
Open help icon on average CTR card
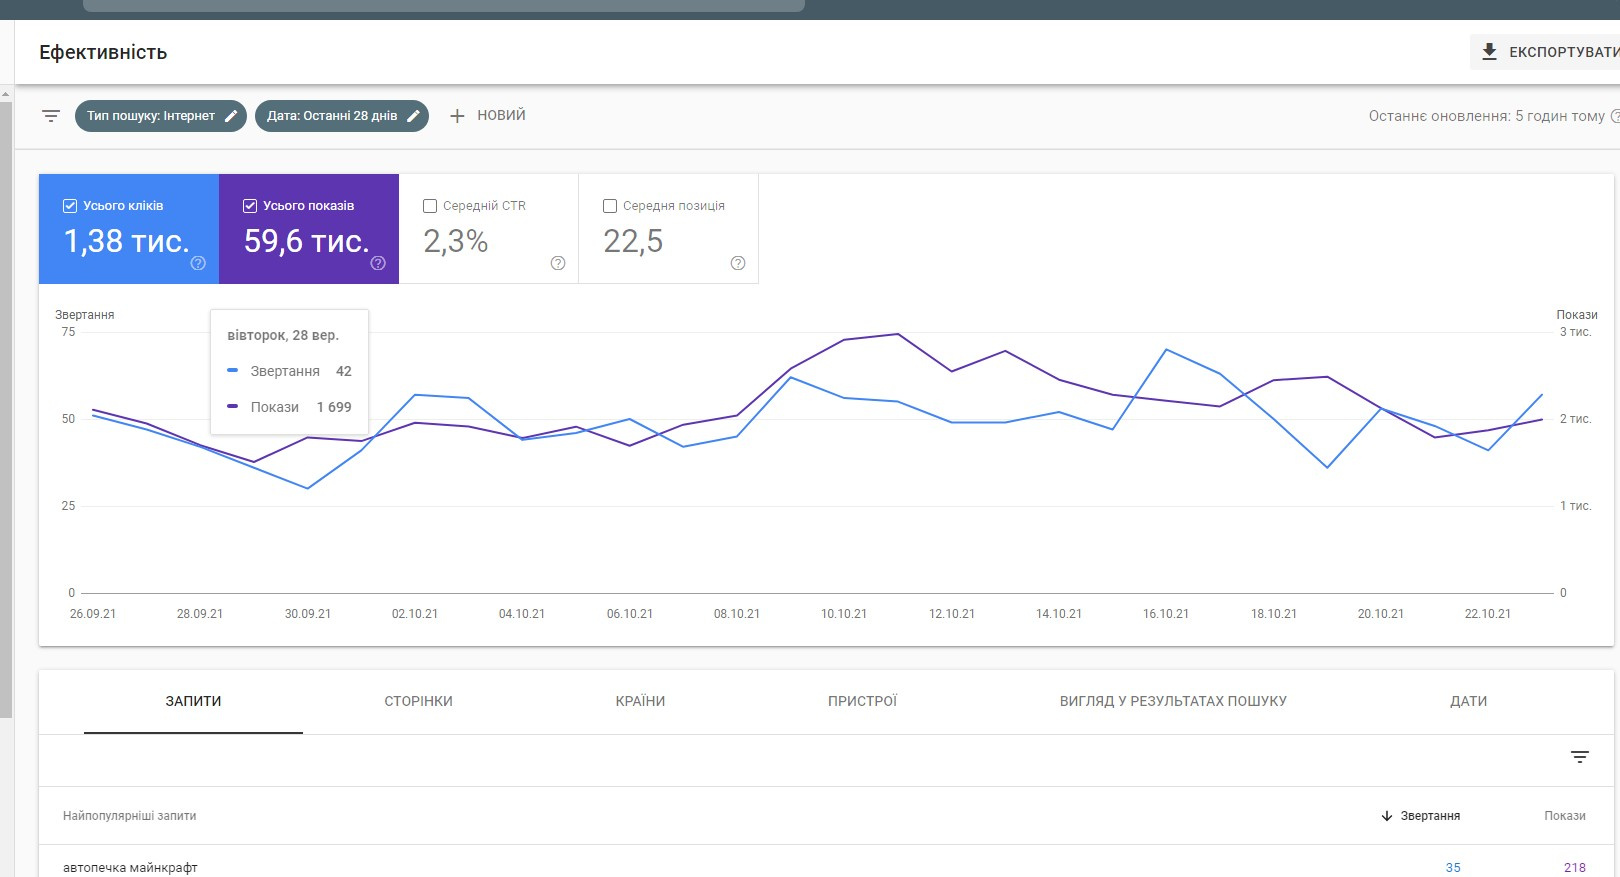tap(558, 263)
